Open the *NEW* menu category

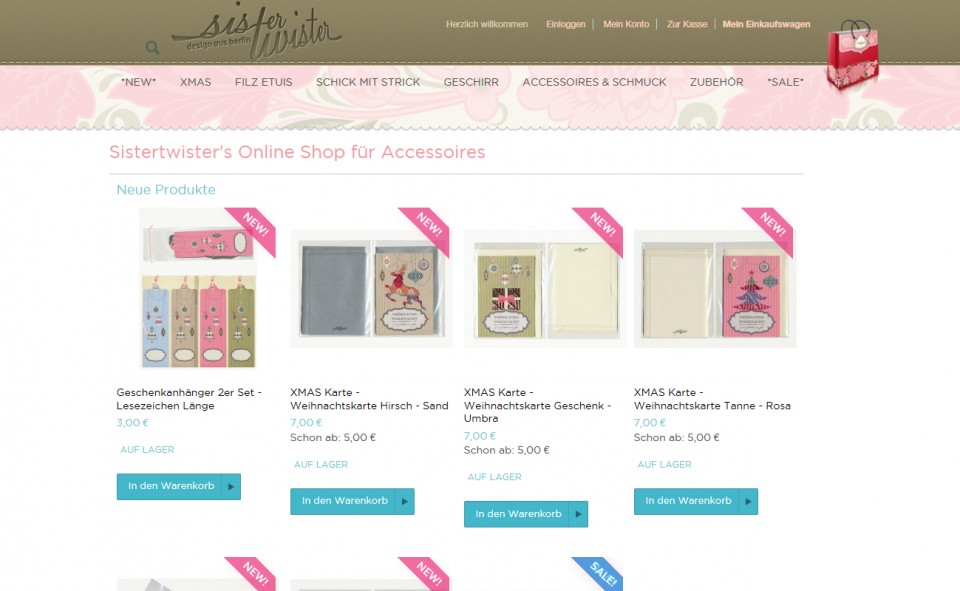pyautogui.click(x=138, y=82)
